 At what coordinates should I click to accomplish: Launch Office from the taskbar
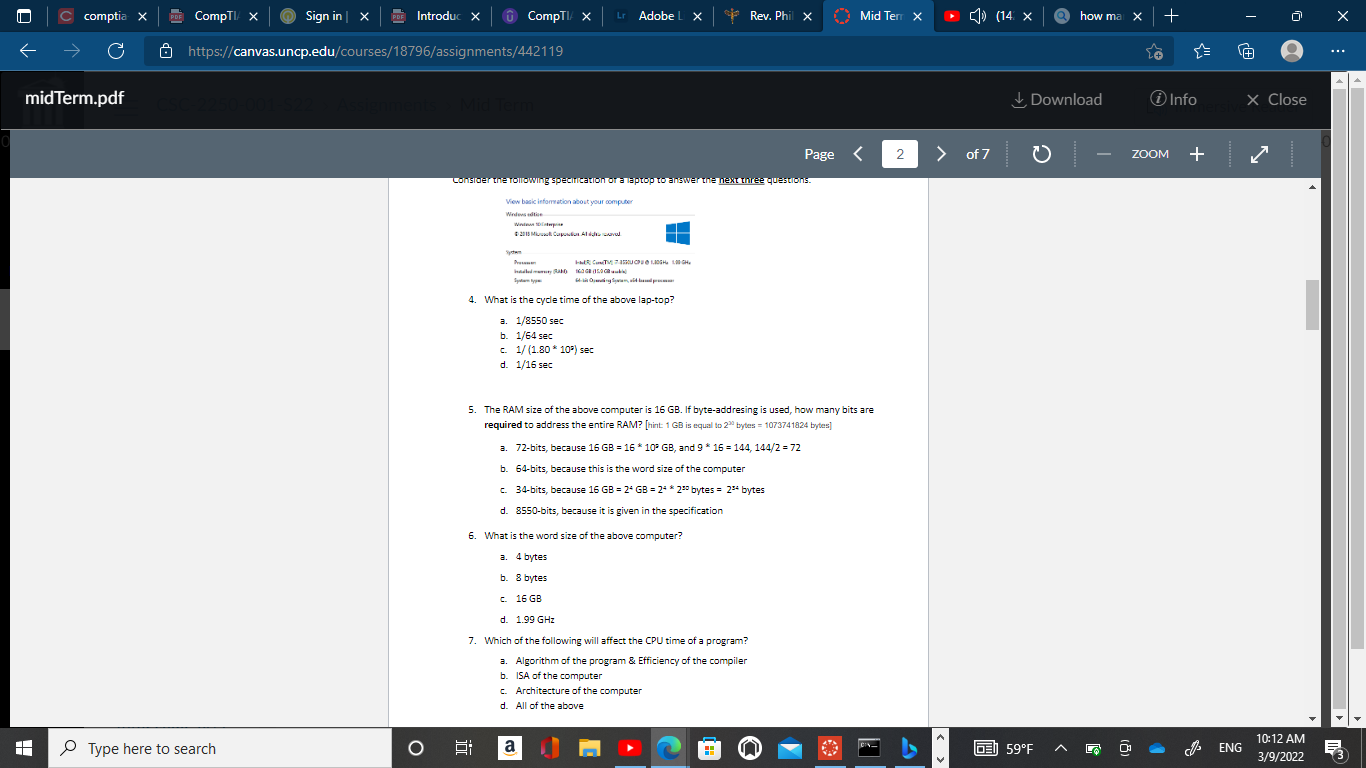point(549,748)
